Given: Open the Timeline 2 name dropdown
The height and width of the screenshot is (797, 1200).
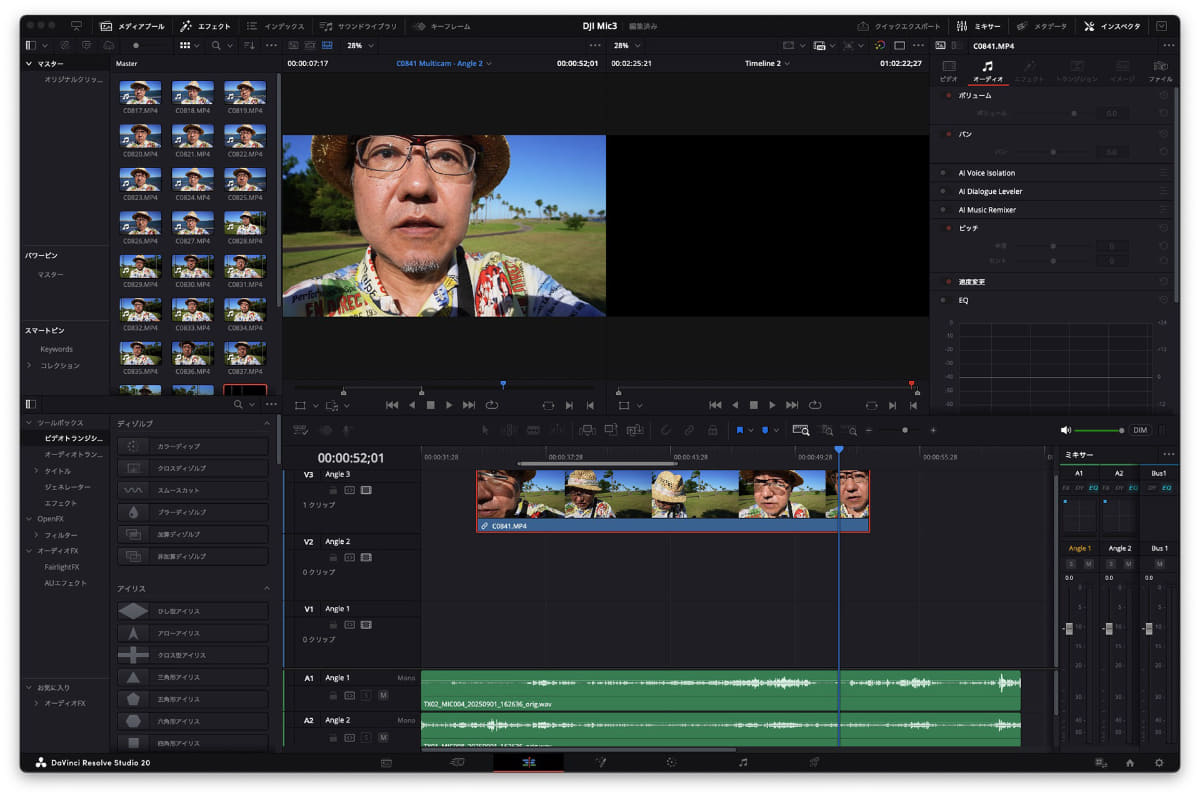Looking at the screenshot, I should [767, 63].
